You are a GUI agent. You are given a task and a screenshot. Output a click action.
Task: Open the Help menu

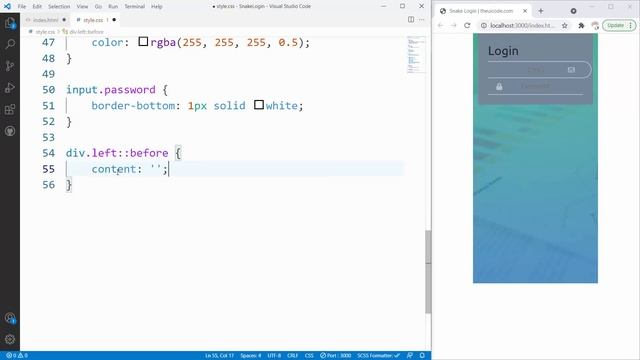click(x=157, y=7)
